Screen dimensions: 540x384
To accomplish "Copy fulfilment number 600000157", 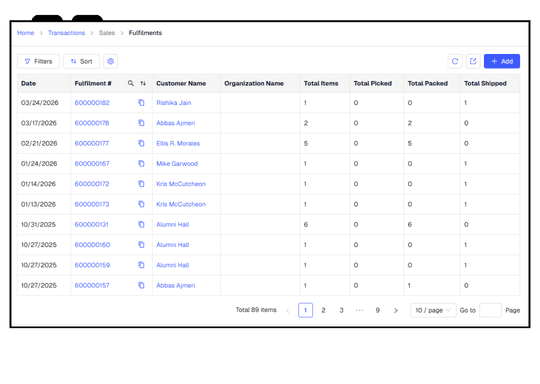I will pyautogui.click(x=141, y=286).
